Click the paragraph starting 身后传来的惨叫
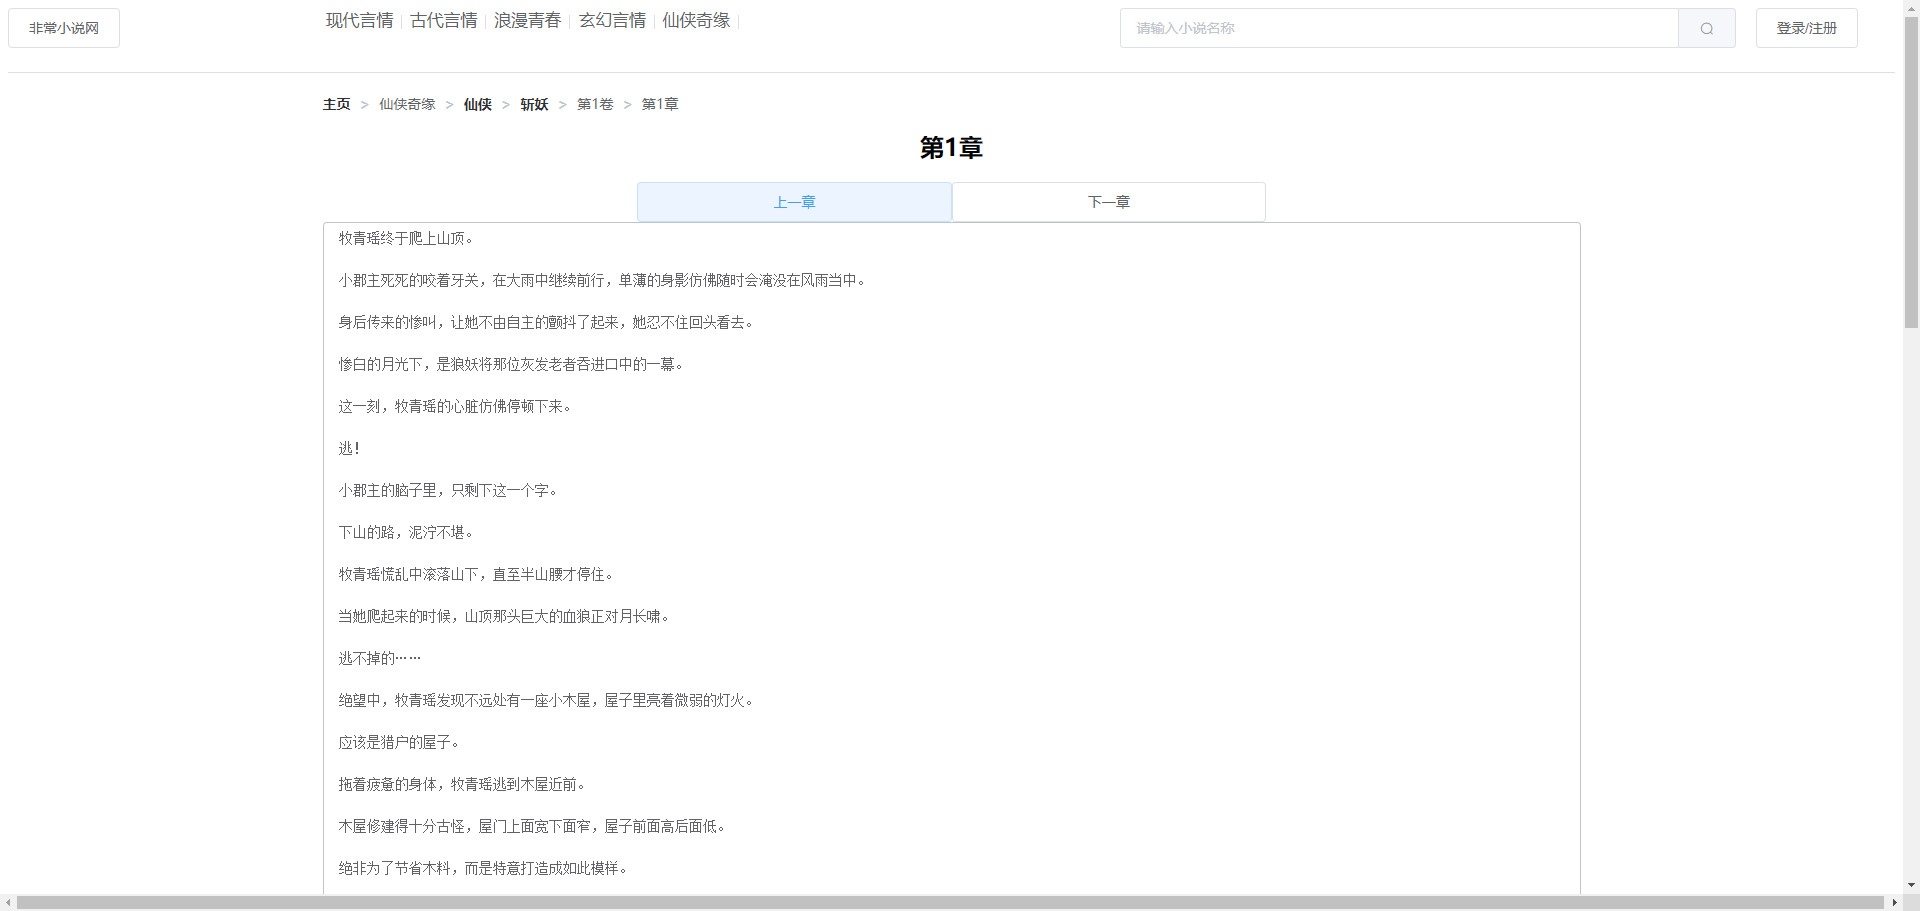 546,322
